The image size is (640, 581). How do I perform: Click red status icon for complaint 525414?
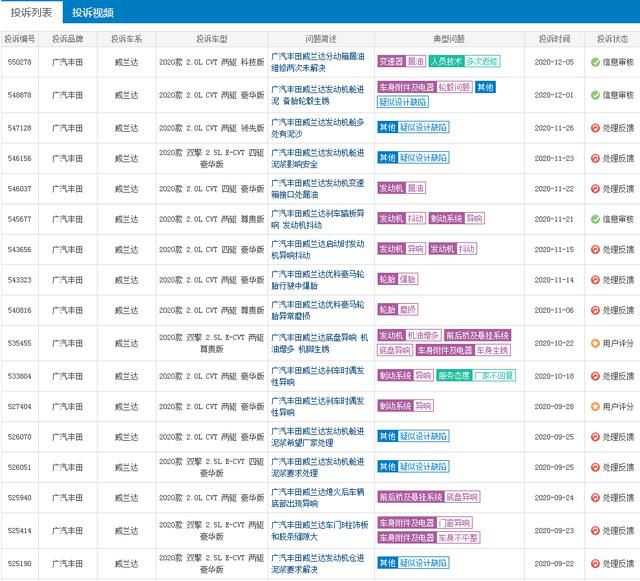(595, 531)
